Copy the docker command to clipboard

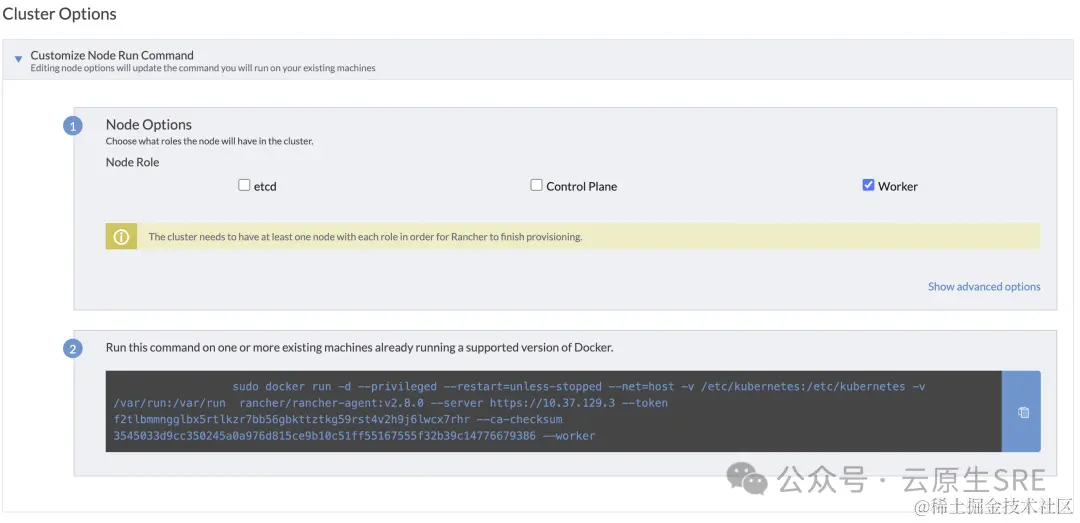(x=1023, y=412)
